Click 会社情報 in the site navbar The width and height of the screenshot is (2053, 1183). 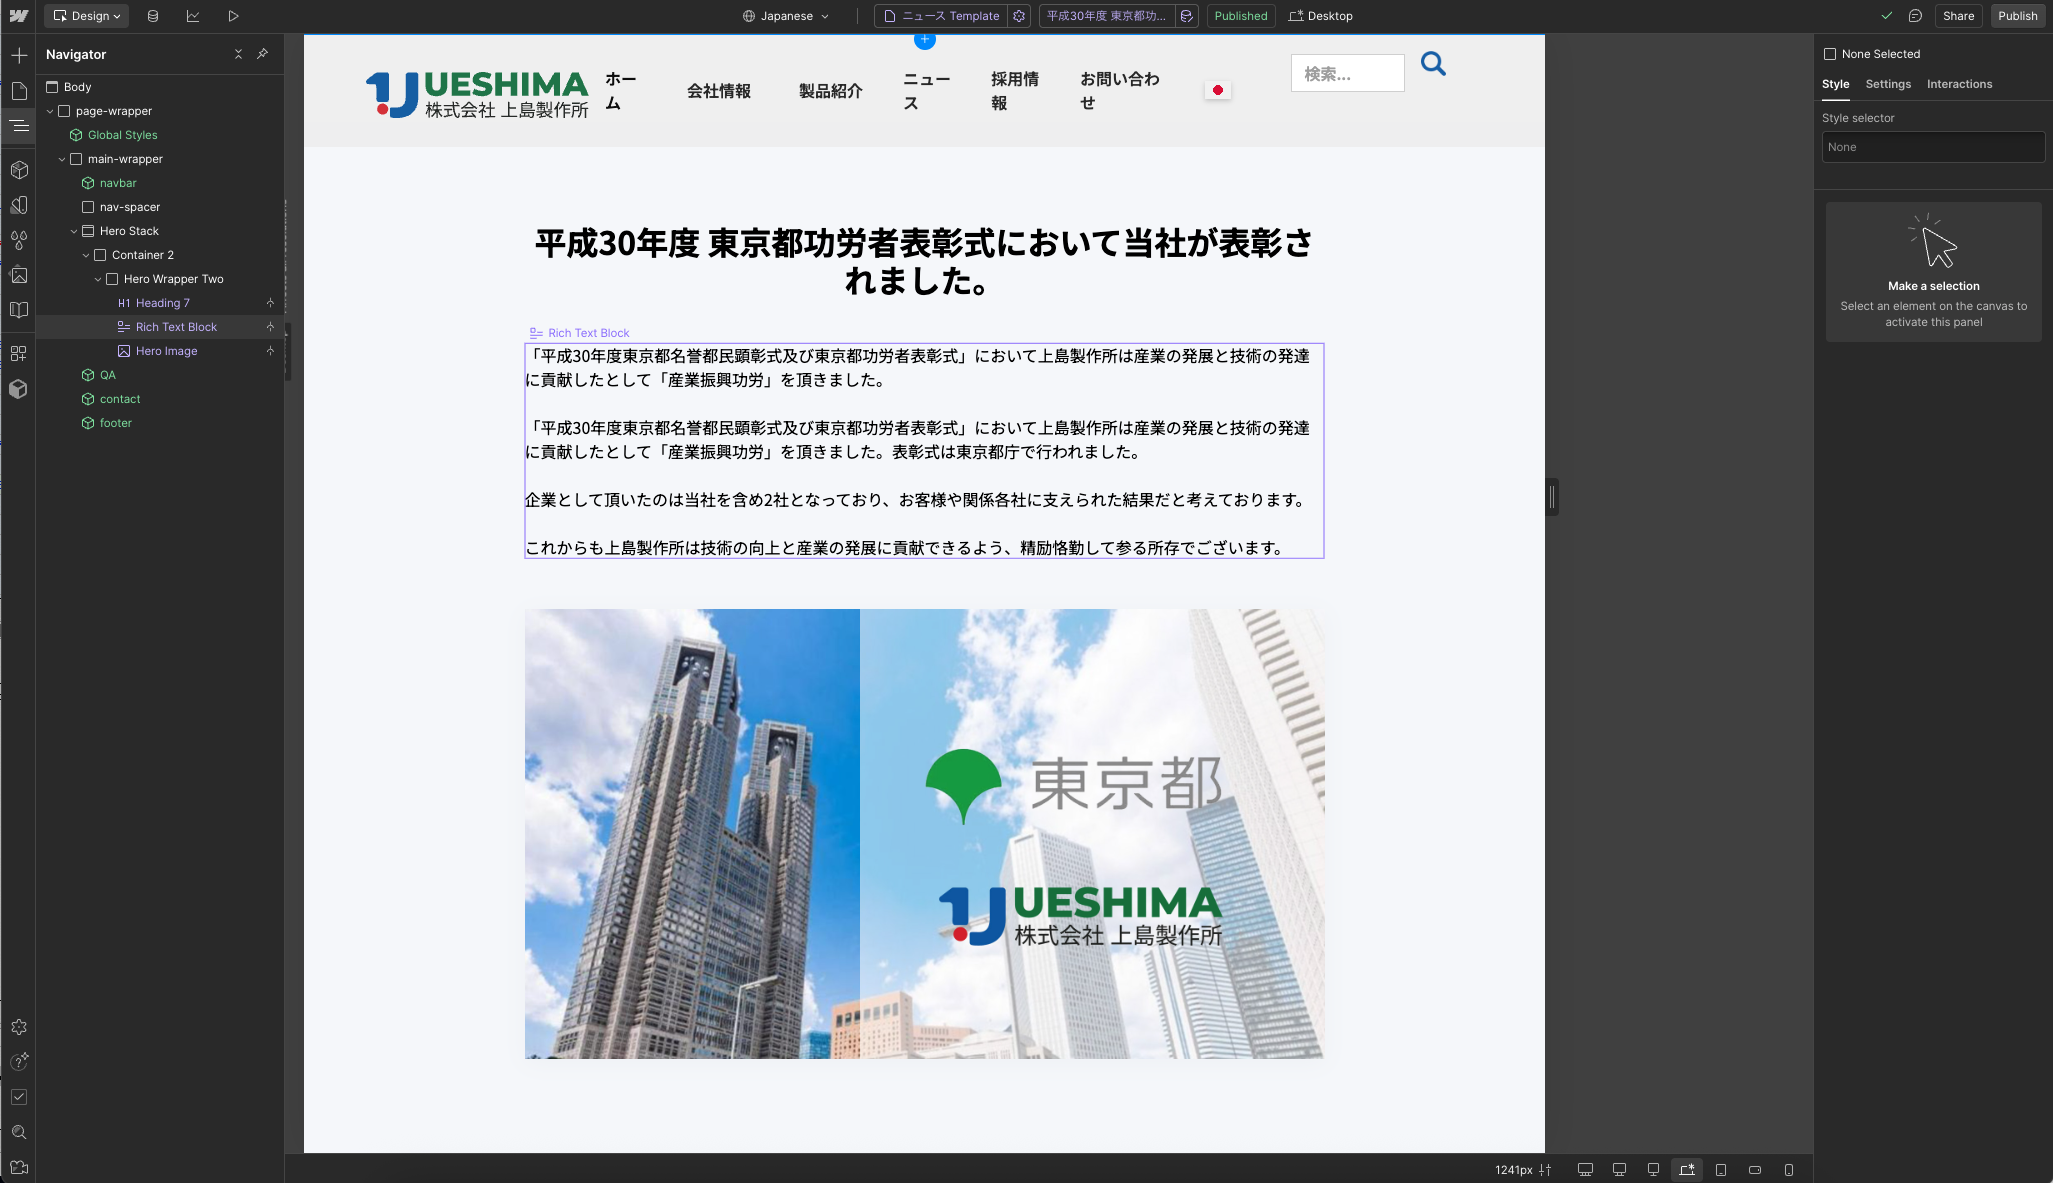tap(719, 91)
